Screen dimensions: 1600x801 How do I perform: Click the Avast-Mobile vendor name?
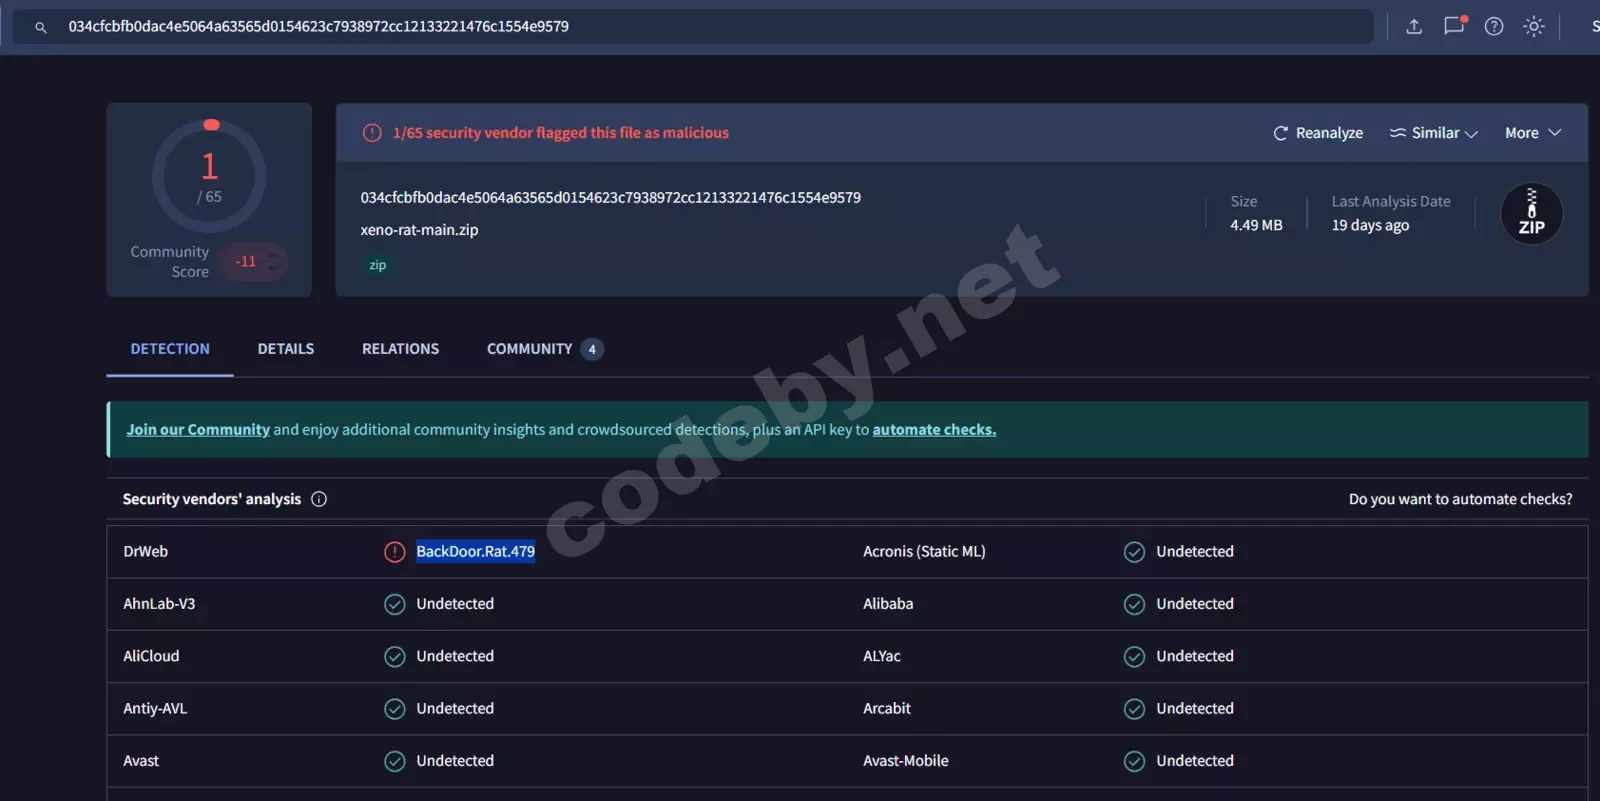click(906, 761)
